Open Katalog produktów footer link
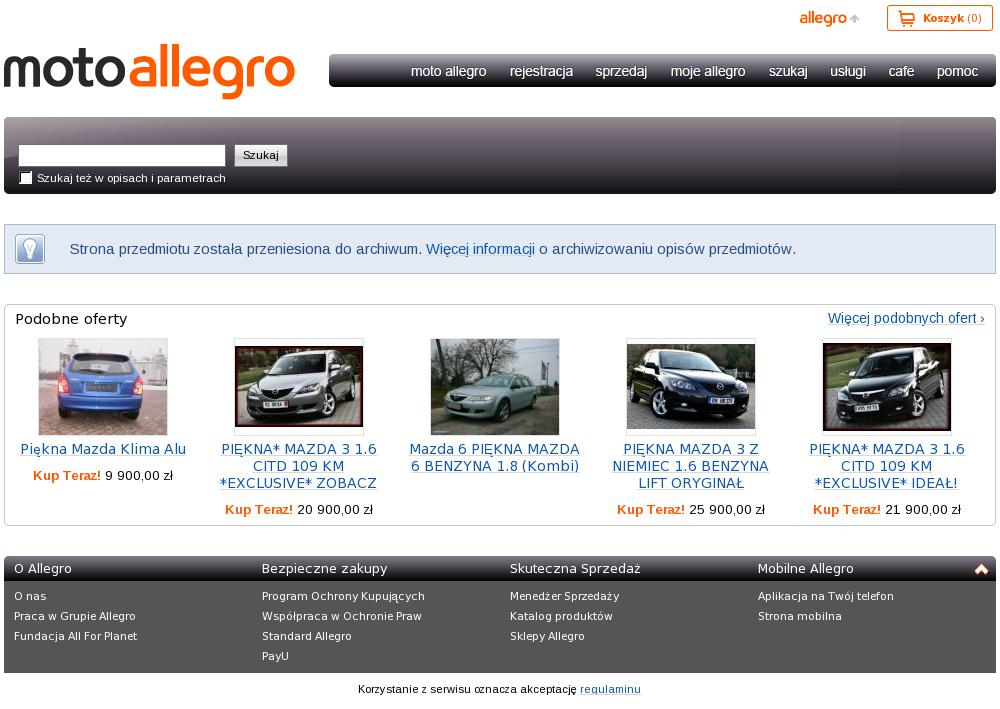 pyautogui.click(x=561, y=616)
